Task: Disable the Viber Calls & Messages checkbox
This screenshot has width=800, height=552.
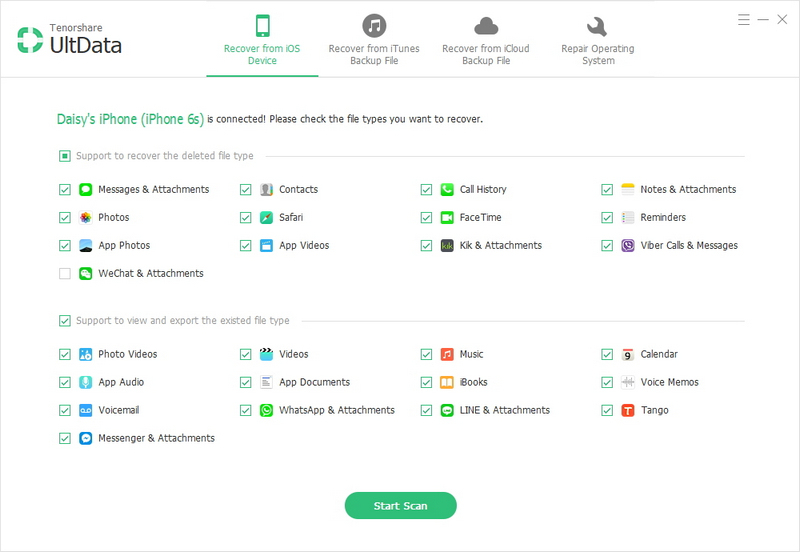Action: [x=607, y=246]
